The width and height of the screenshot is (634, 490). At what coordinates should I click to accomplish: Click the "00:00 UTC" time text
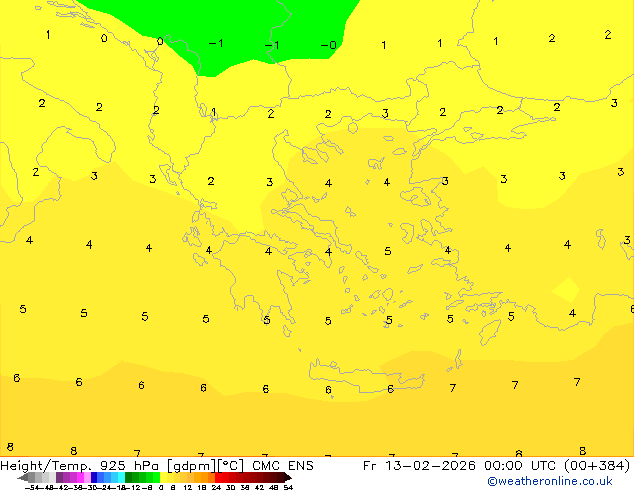pos(521,466)
